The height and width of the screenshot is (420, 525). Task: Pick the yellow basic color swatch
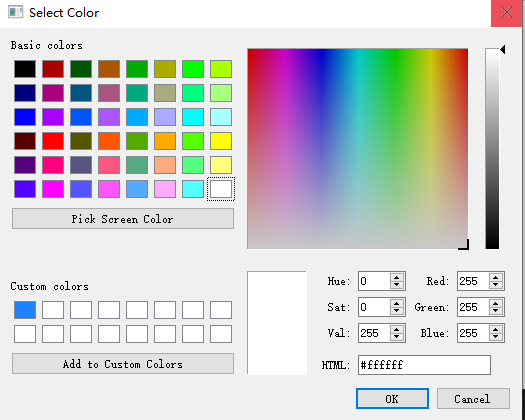[x=221, y=141]
